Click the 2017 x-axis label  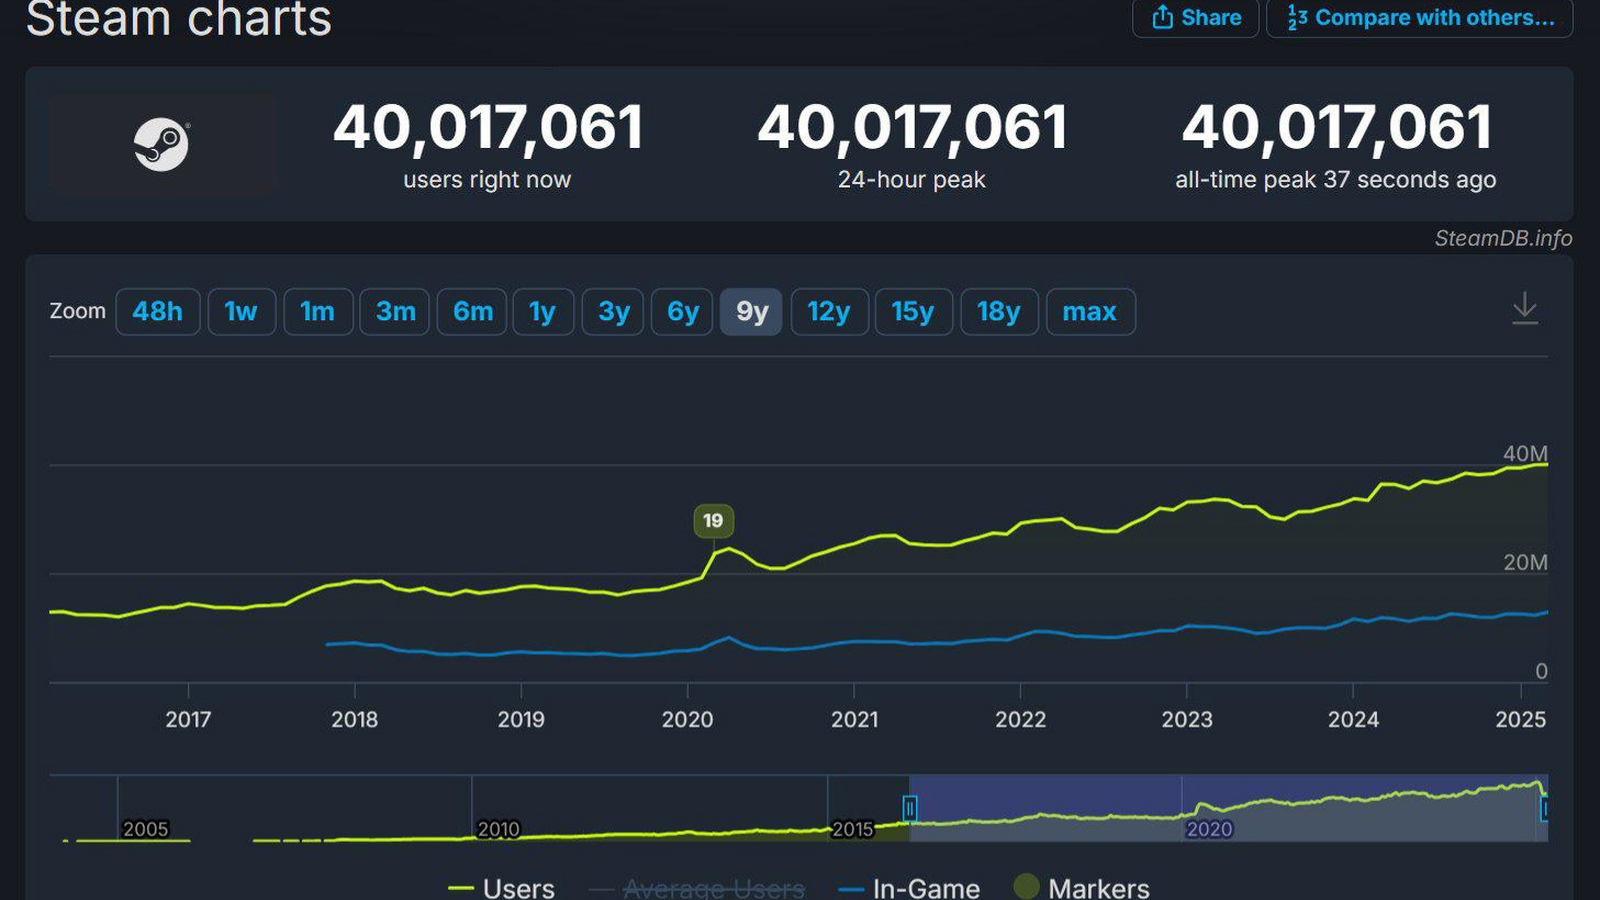188,720
